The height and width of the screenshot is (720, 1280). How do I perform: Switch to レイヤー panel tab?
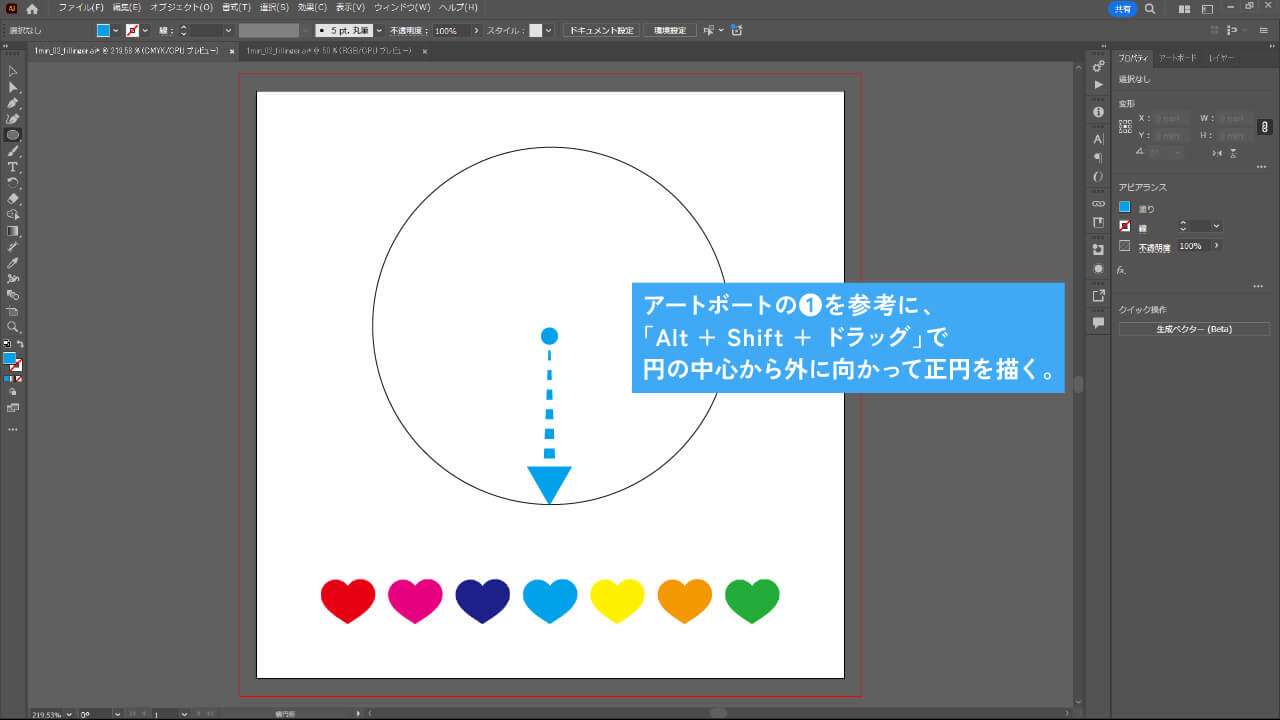tap(1221, 58)
